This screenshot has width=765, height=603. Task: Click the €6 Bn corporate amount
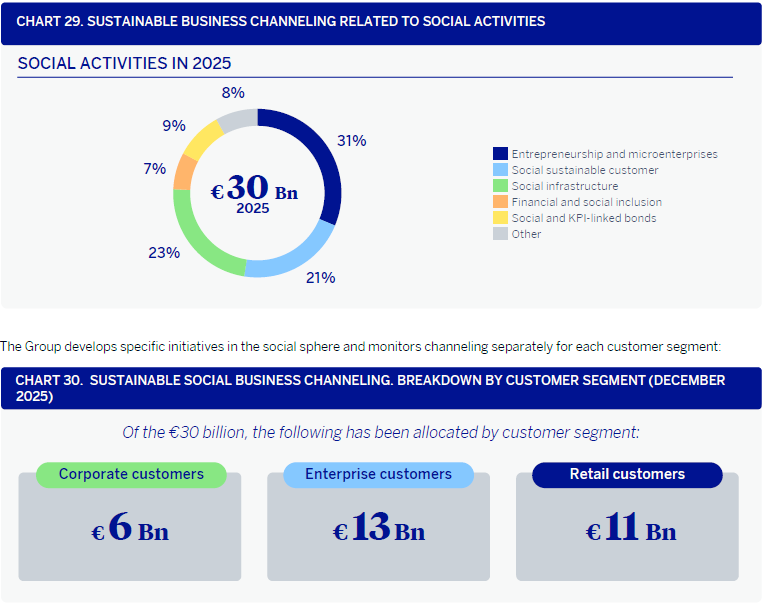(130, 530)
